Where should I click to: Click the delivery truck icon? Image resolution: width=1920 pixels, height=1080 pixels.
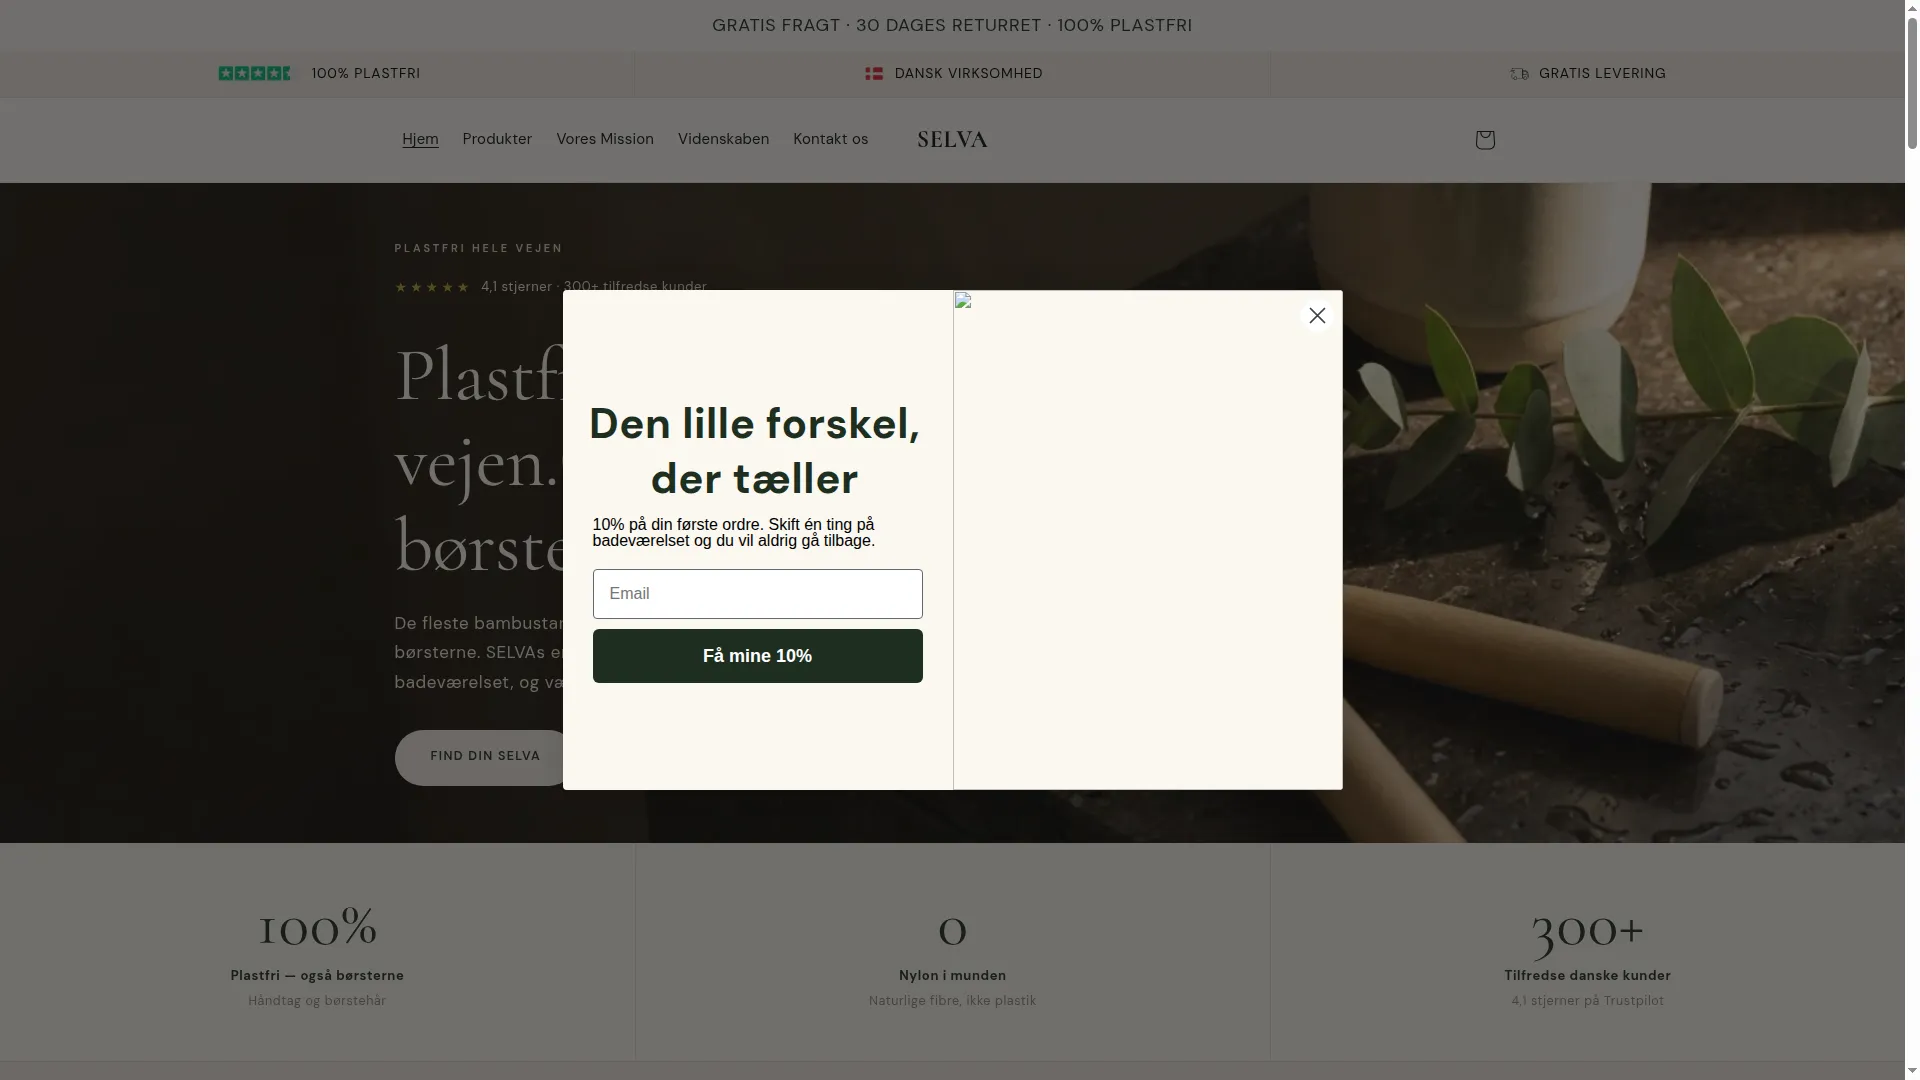(x=1519, y=74)
